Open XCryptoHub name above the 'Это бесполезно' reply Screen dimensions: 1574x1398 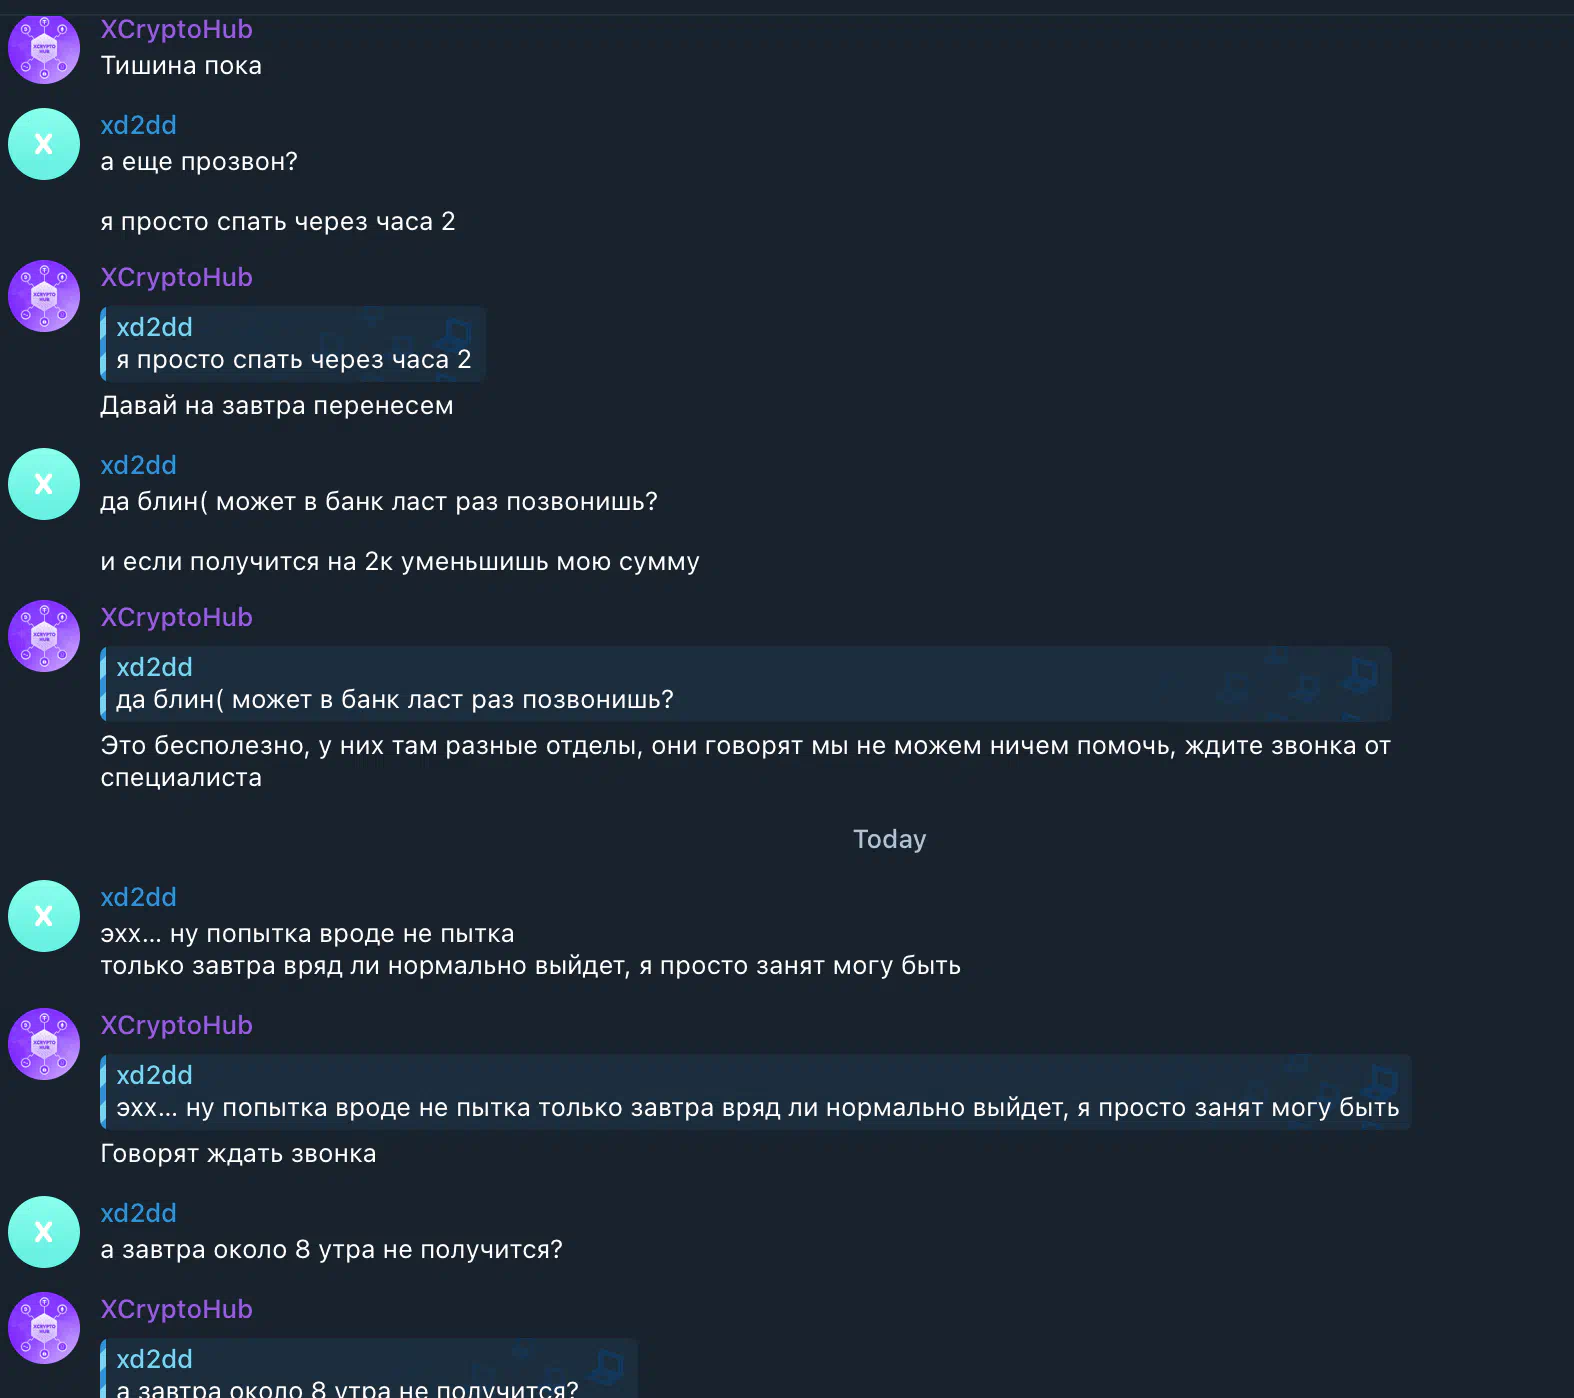pos(176,617)
